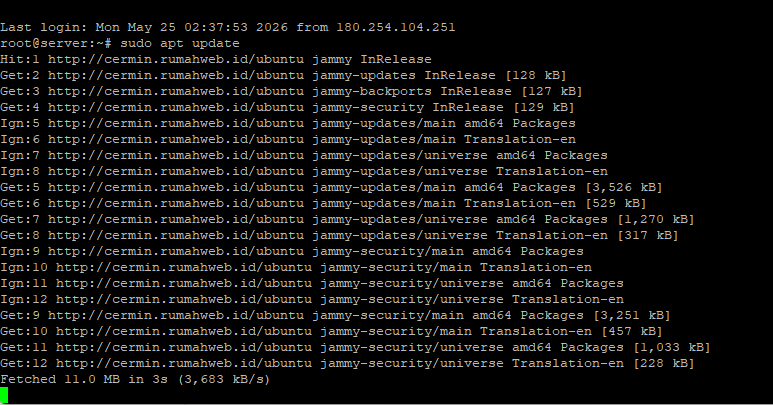Click the 'Get:12' line with 228 kB
This screenshot has width=773, height=405.
tap(347, 364)
